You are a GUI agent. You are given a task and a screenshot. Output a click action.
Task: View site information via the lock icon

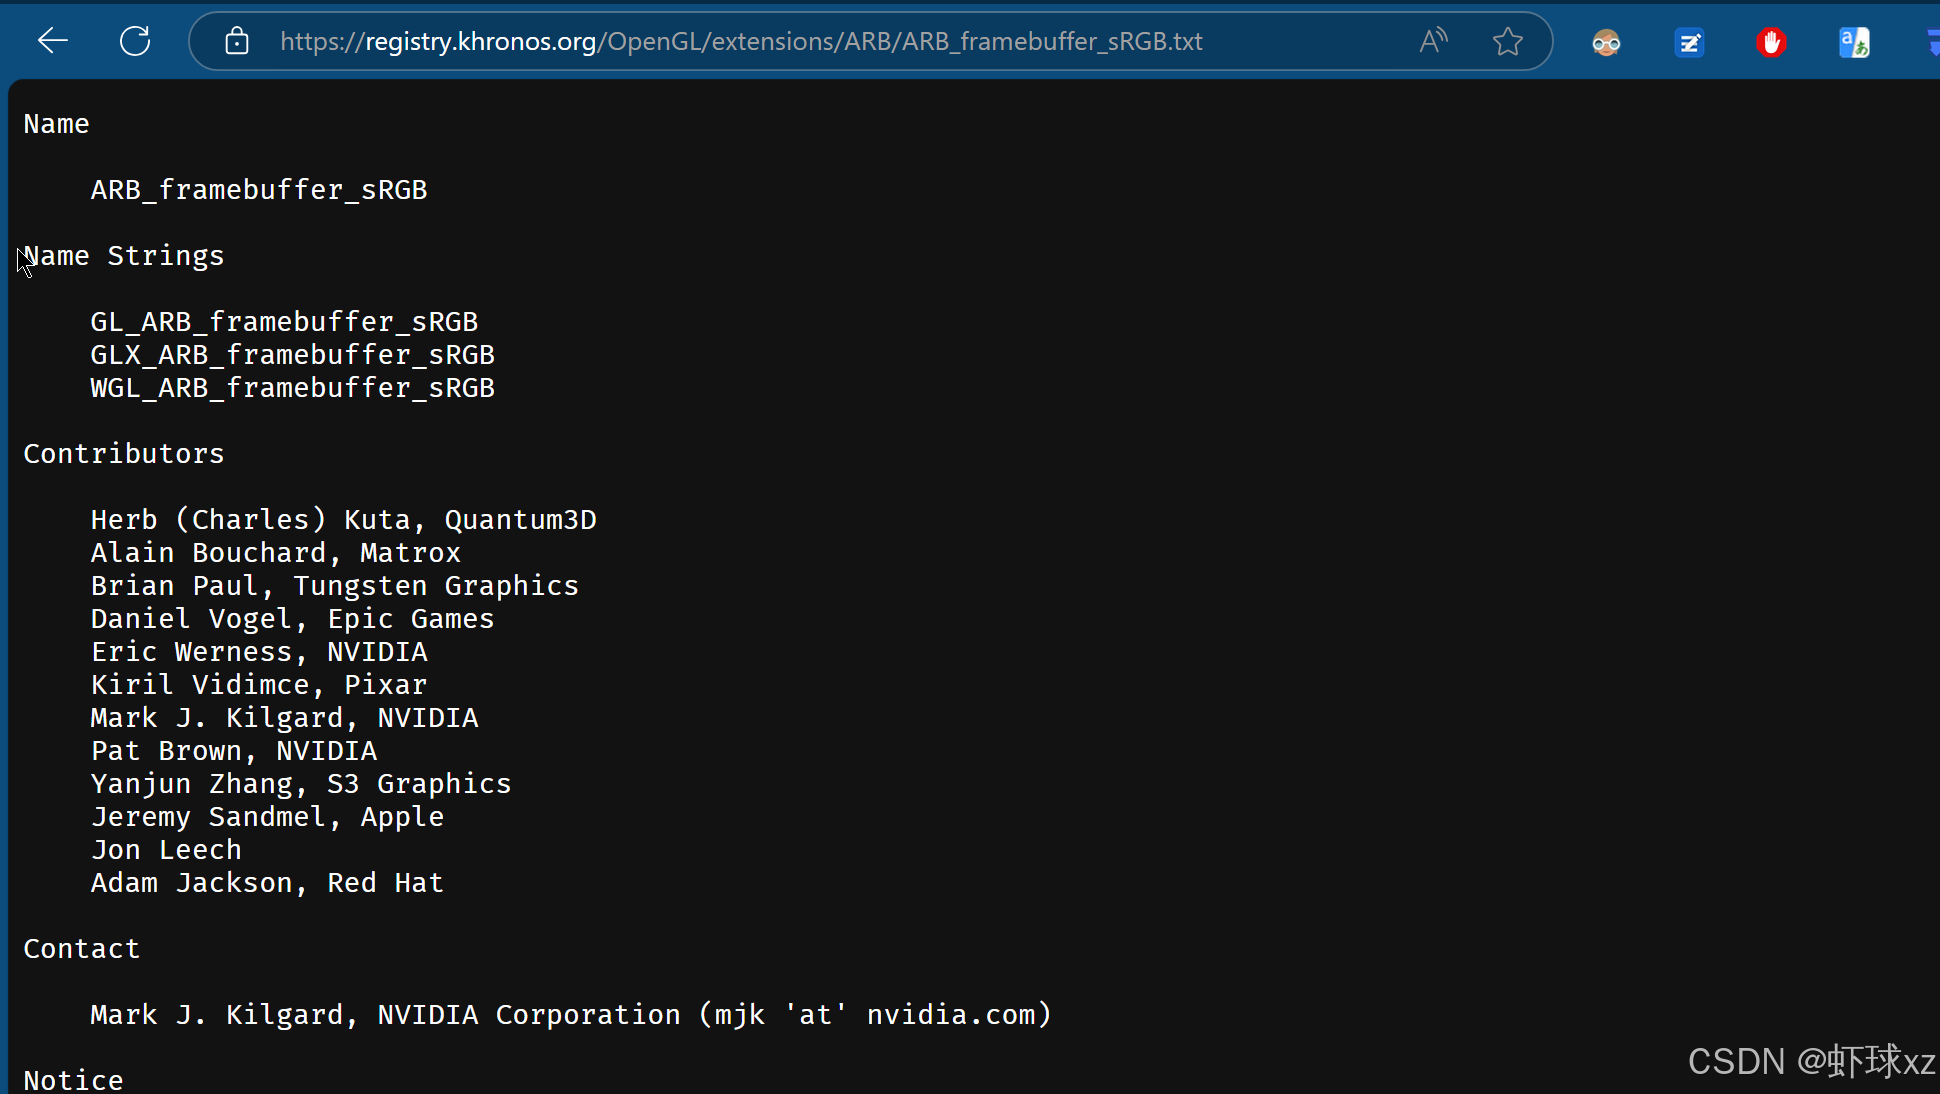point(237,41)
